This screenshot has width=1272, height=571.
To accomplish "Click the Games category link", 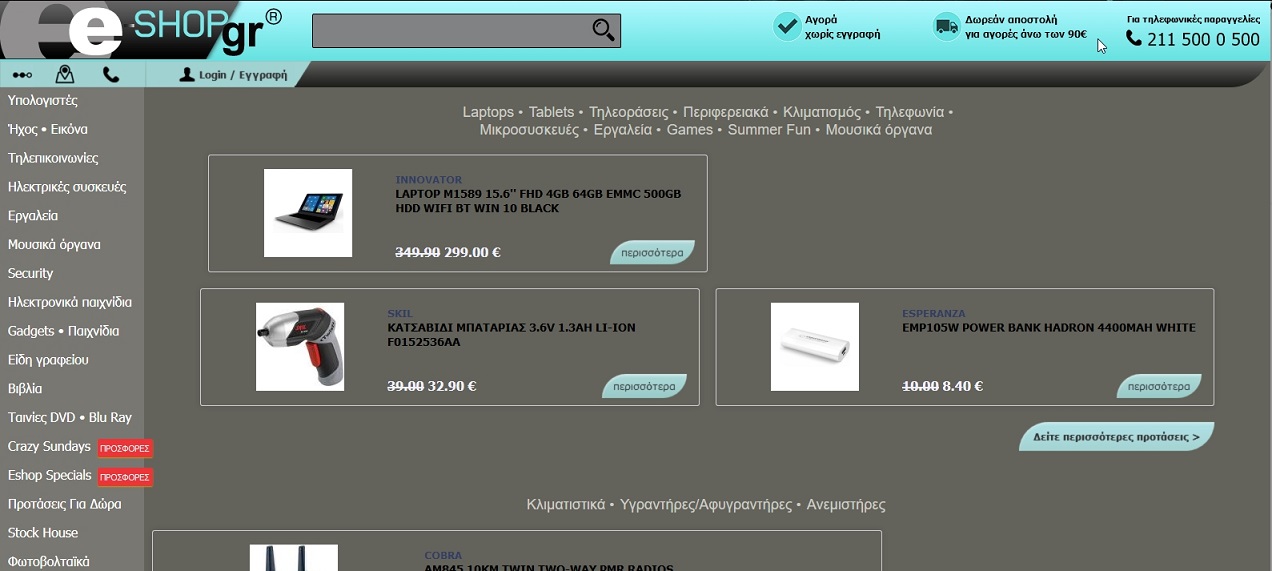I will click(690, 130).
